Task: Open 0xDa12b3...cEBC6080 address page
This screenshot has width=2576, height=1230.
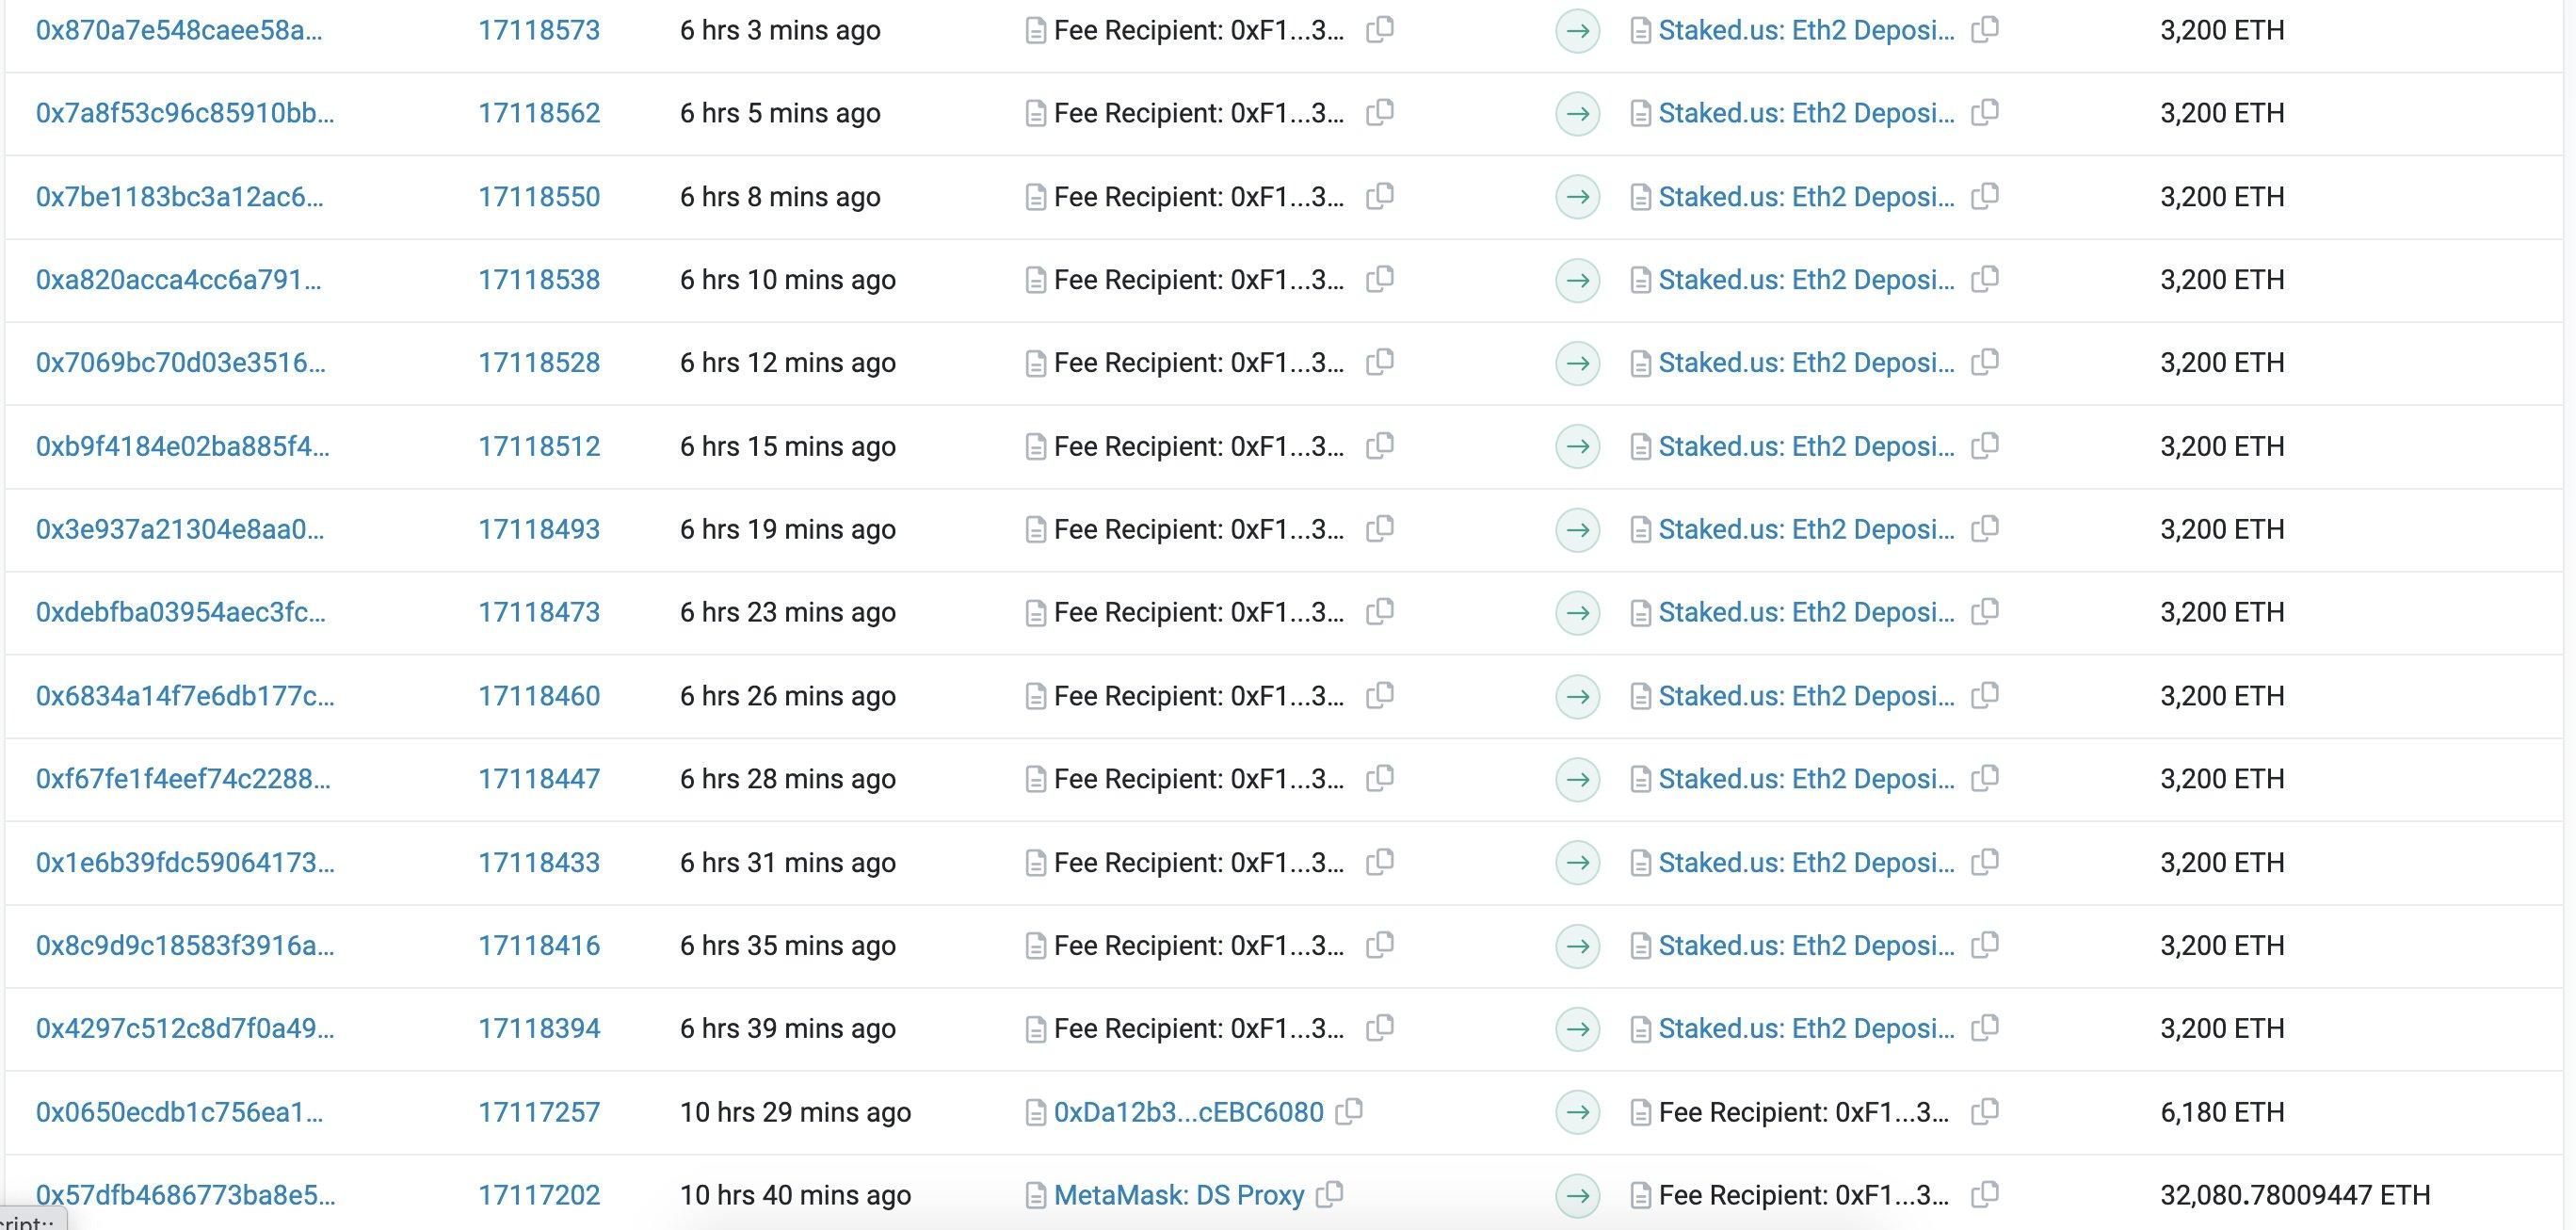Action: click(x=1188, y=1112)
